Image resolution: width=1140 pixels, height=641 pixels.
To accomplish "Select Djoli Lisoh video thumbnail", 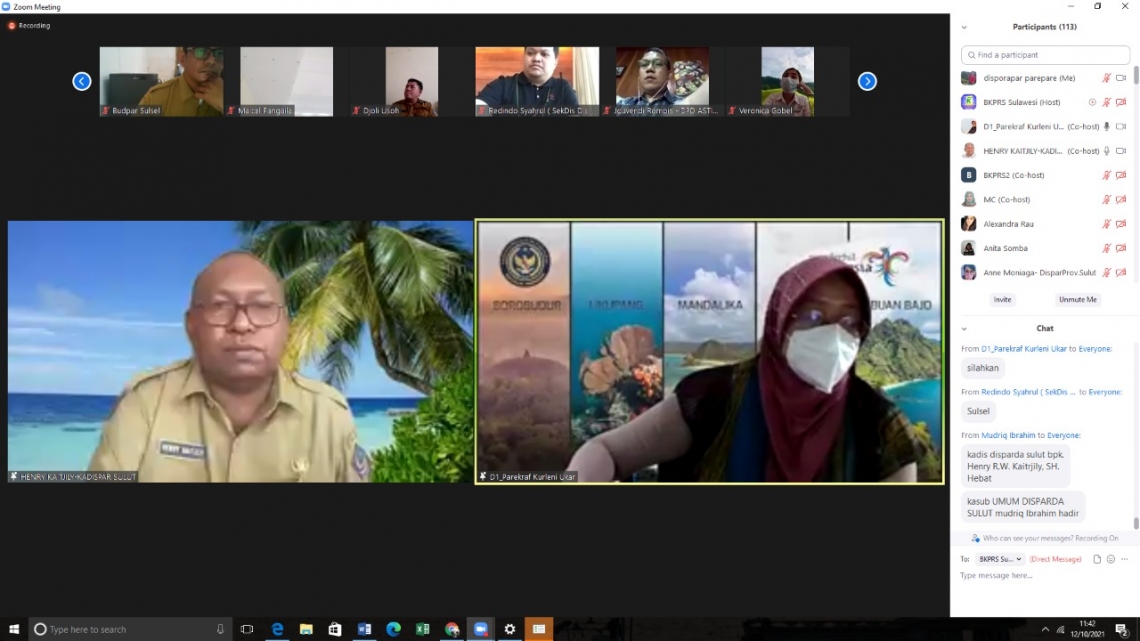I will [412, 81].
